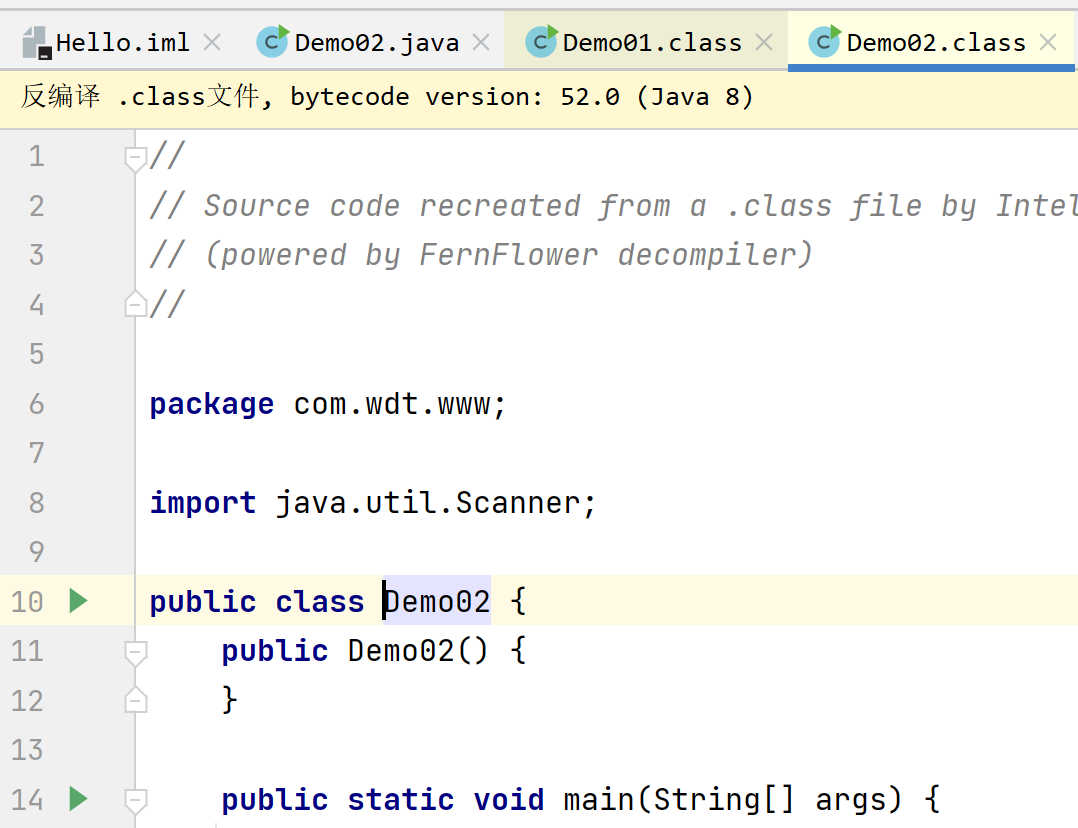Switch to the Demo01.class tab
Image resolution: width=1078 pixels, height=828 pixels.
[652, 43]
